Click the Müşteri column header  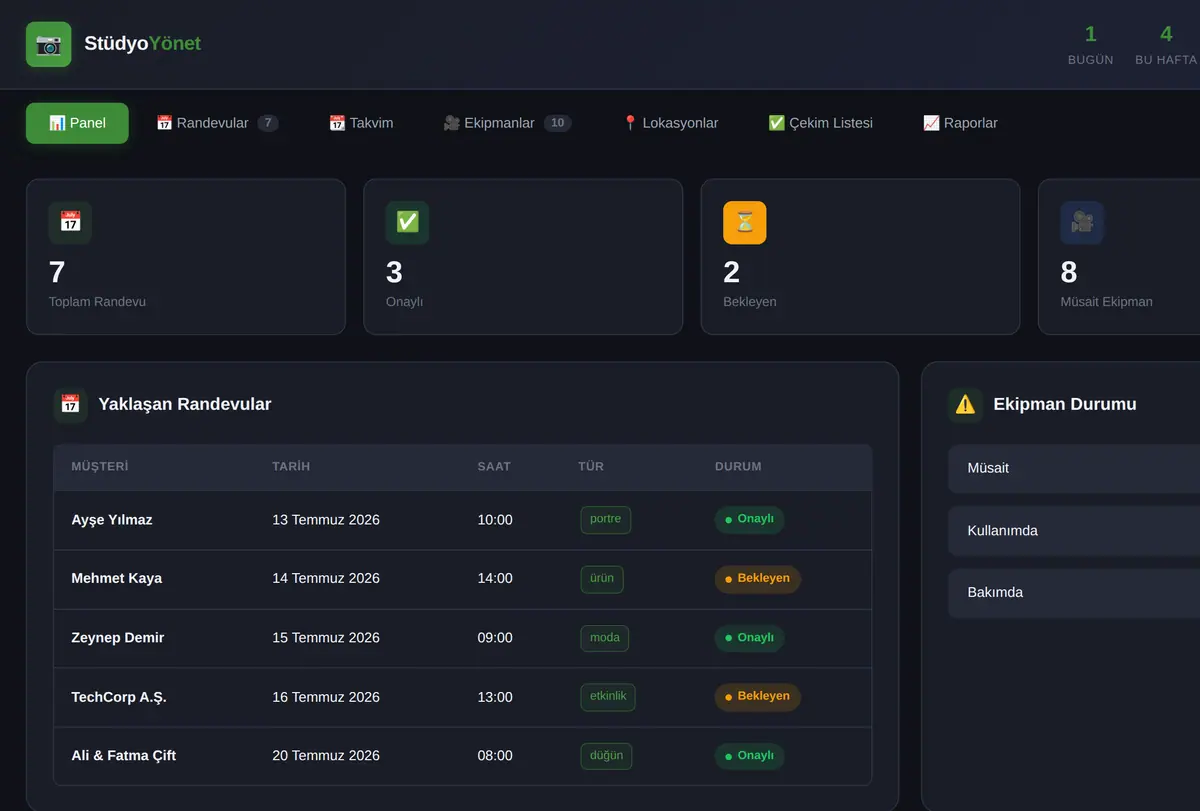[x=100, y=467]
